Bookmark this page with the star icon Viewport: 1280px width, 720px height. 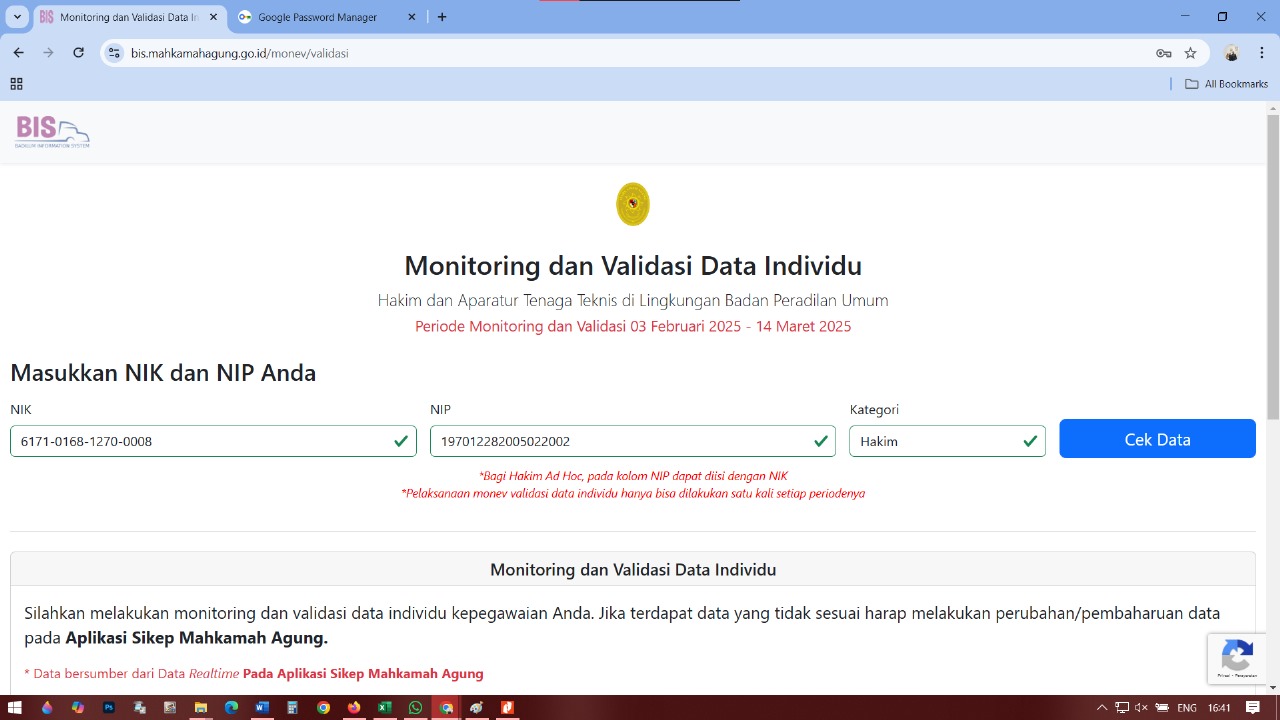tap(1190, 53)
